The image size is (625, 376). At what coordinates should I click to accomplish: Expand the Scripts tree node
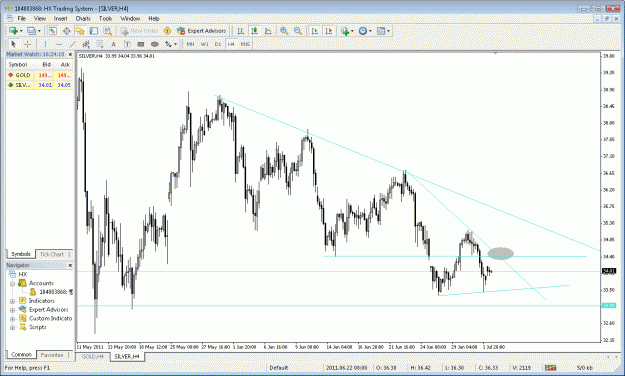12,327
